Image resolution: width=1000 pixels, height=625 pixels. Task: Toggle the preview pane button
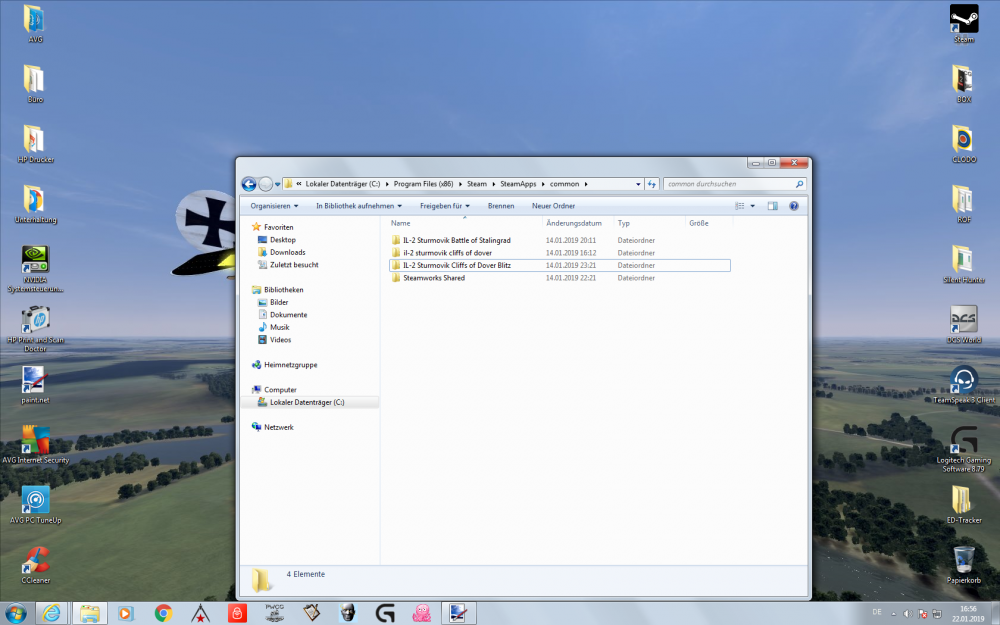(x=772, y=206)
